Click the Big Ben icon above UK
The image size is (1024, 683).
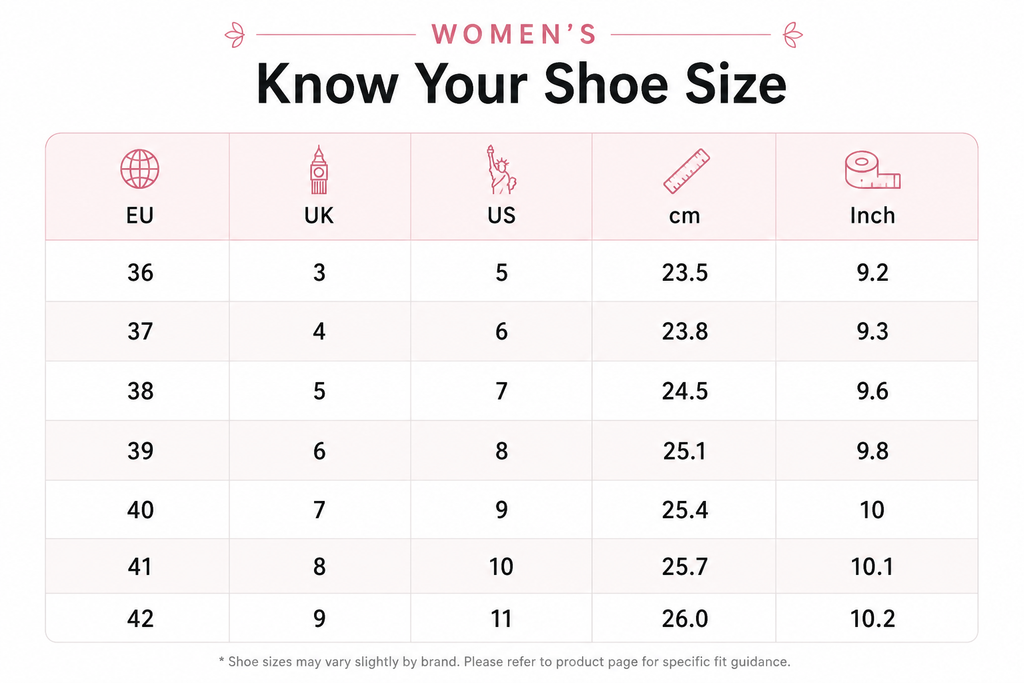point(319,170)
